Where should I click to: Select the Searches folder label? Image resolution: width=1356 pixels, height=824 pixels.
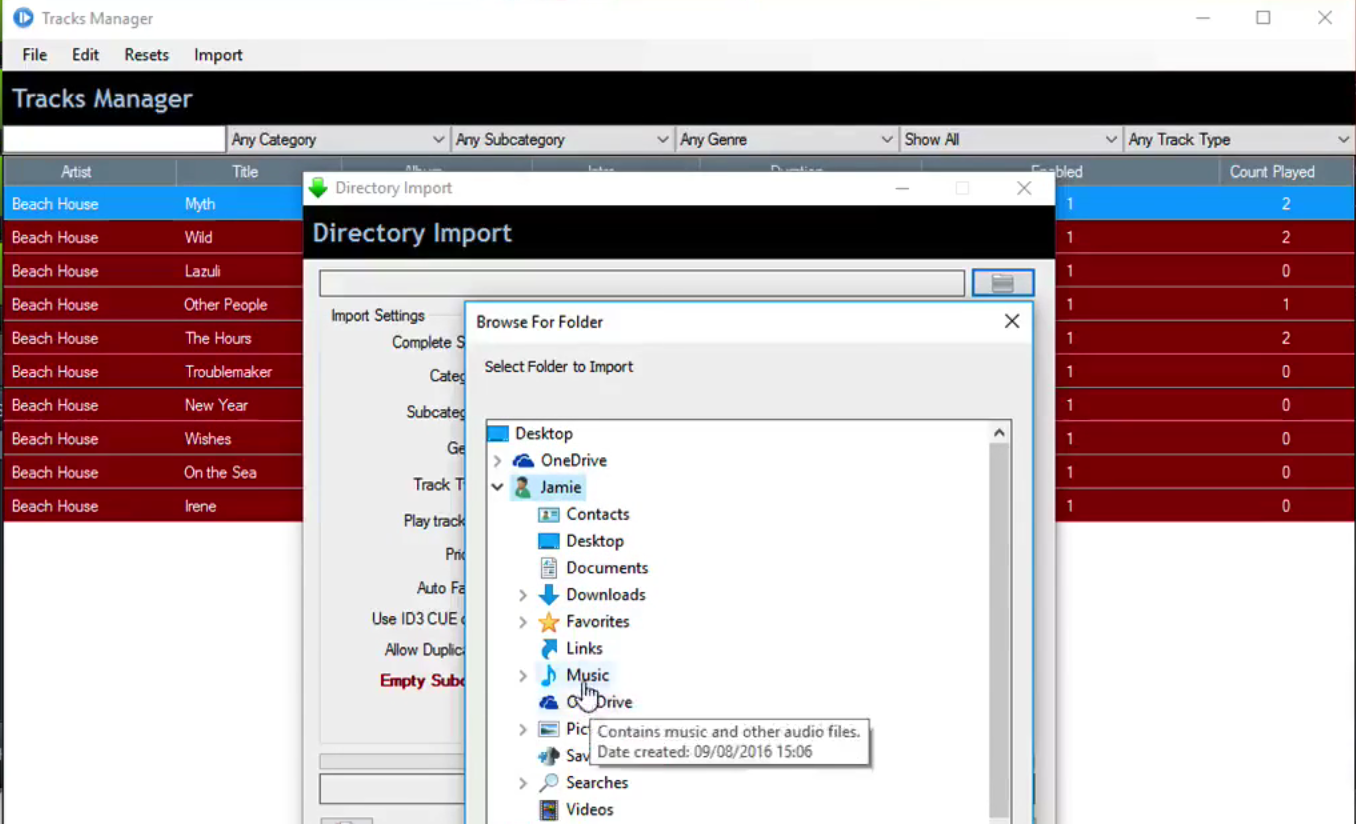click(x=597, y=783)
